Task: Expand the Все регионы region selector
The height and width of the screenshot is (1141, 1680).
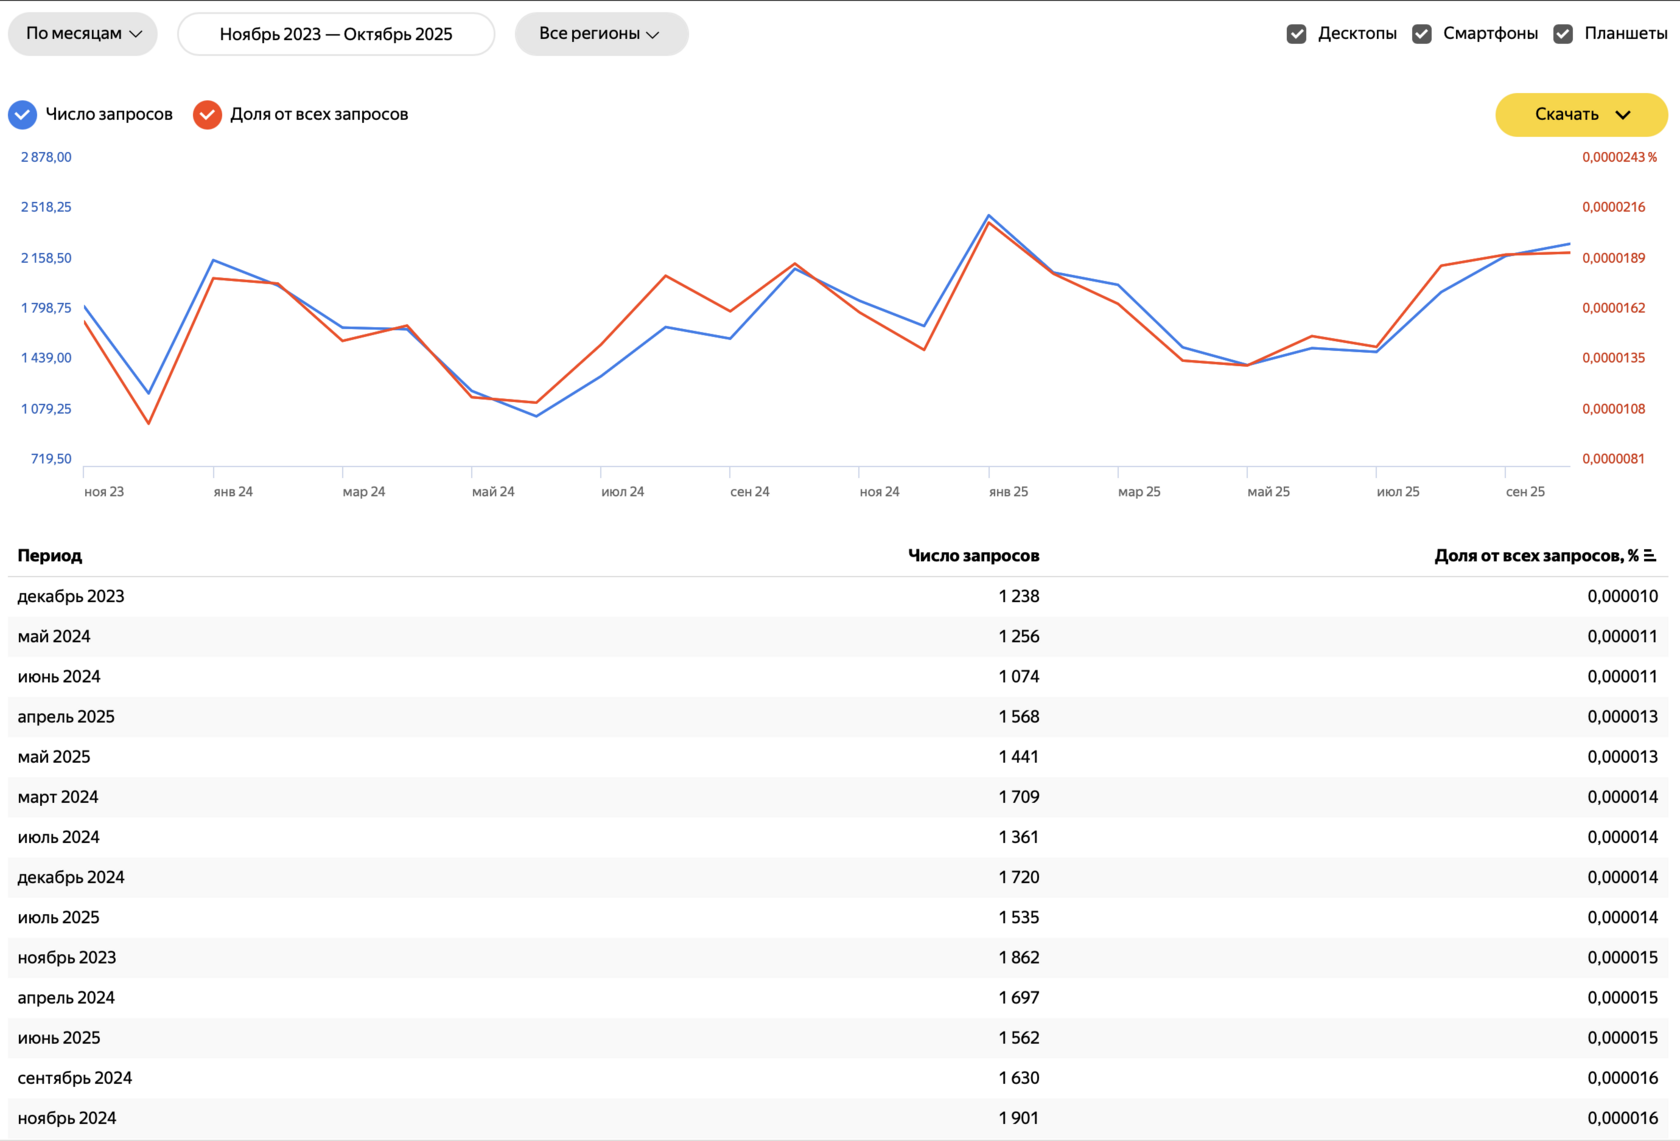Action: pyautogui.click(x=601, y=34)
